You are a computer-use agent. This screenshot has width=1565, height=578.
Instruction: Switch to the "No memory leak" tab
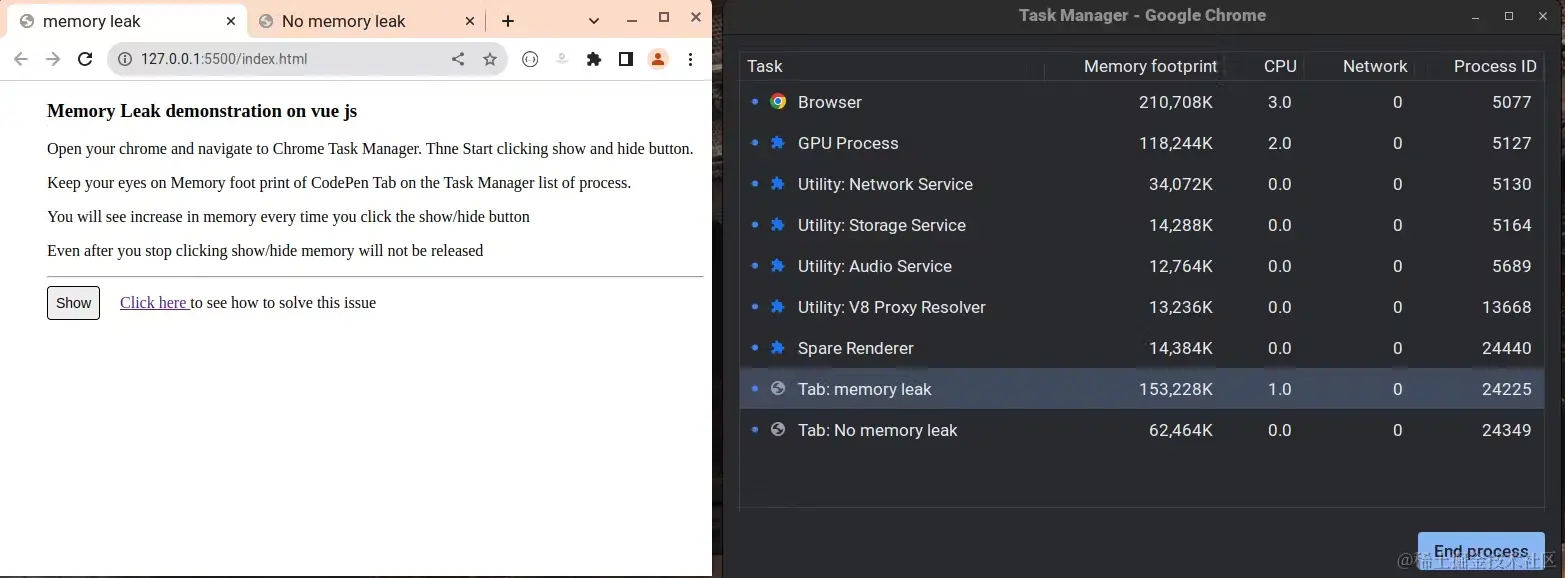tap(343, 21)
